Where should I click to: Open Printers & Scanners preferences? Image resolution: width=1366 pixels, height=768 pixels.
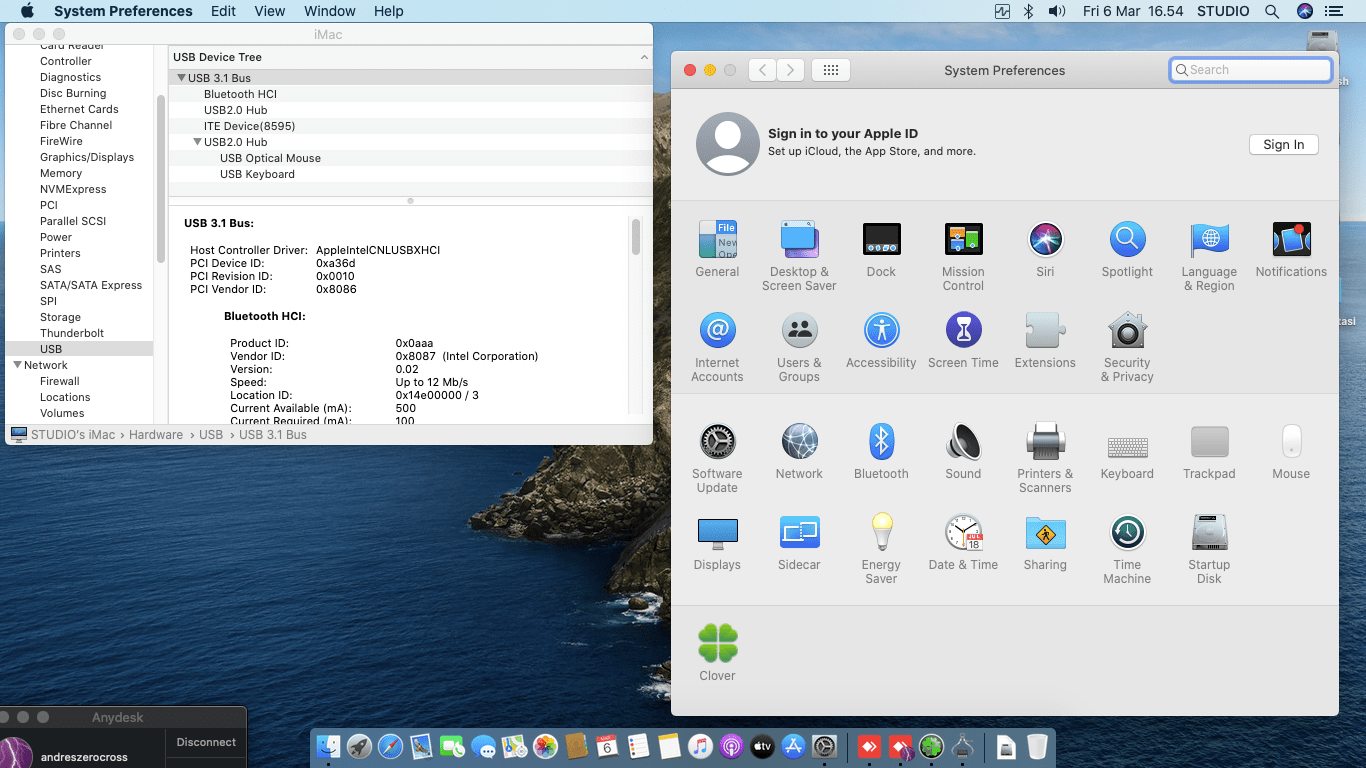1045,441
